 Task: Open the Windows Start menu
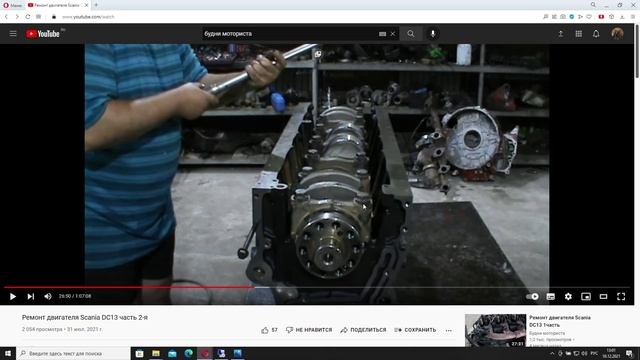(x=8, y=353)
